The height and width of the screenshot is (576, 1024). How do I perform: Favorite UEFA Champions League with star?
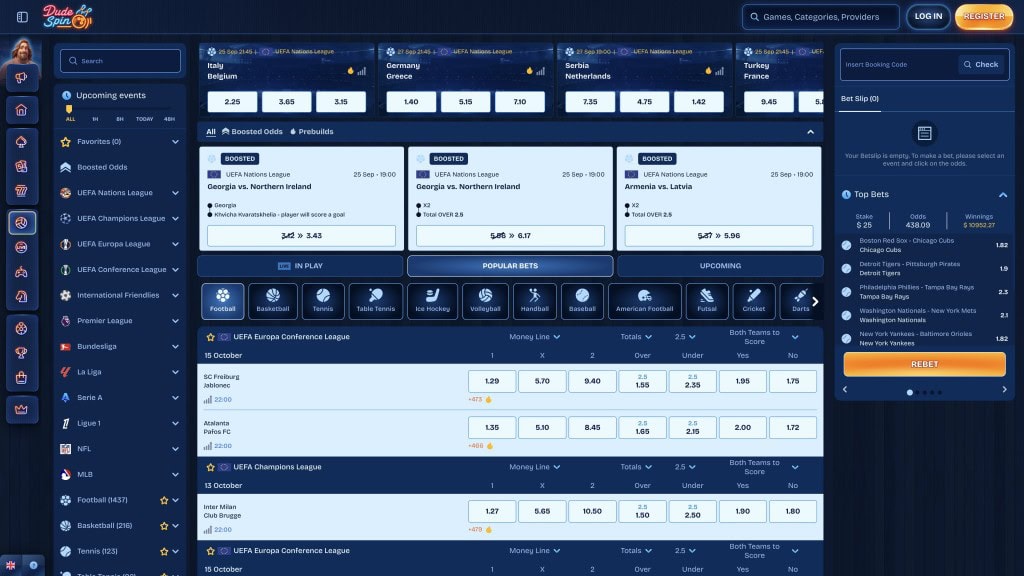tap(210, 468)
